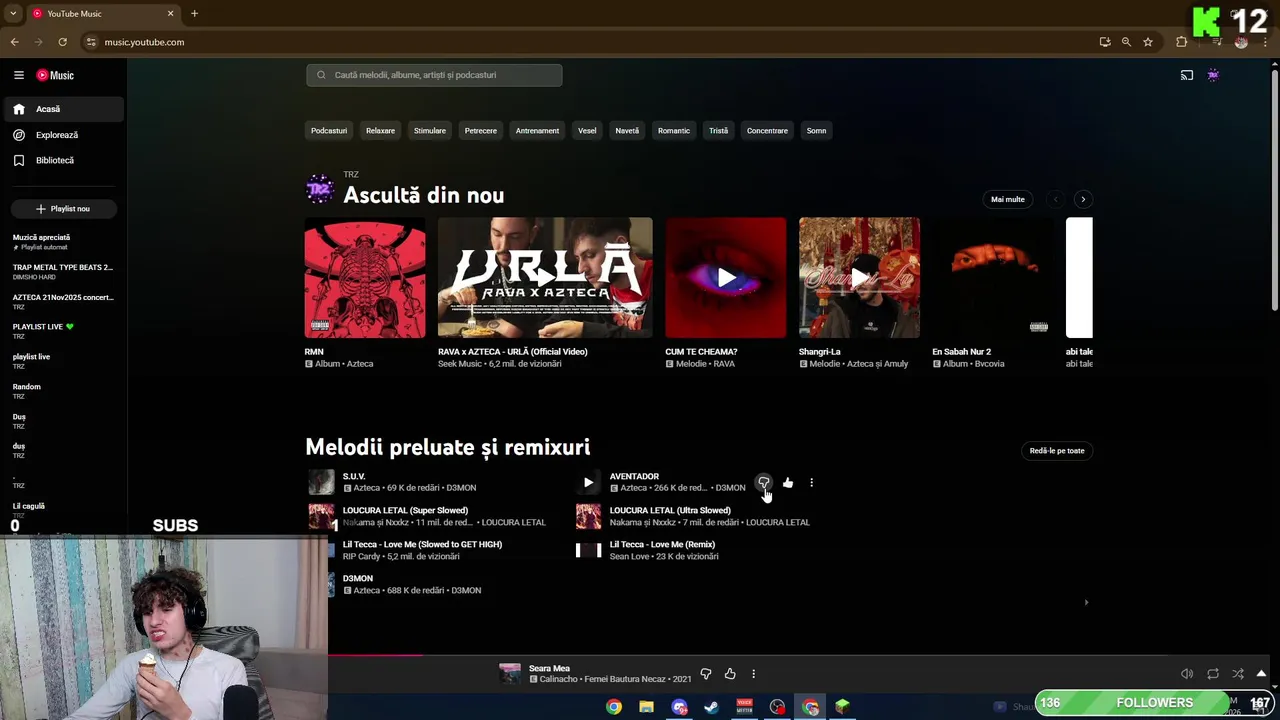
Task: Dislike Seara Mea in player bar
Action: (x=706, y=674)
